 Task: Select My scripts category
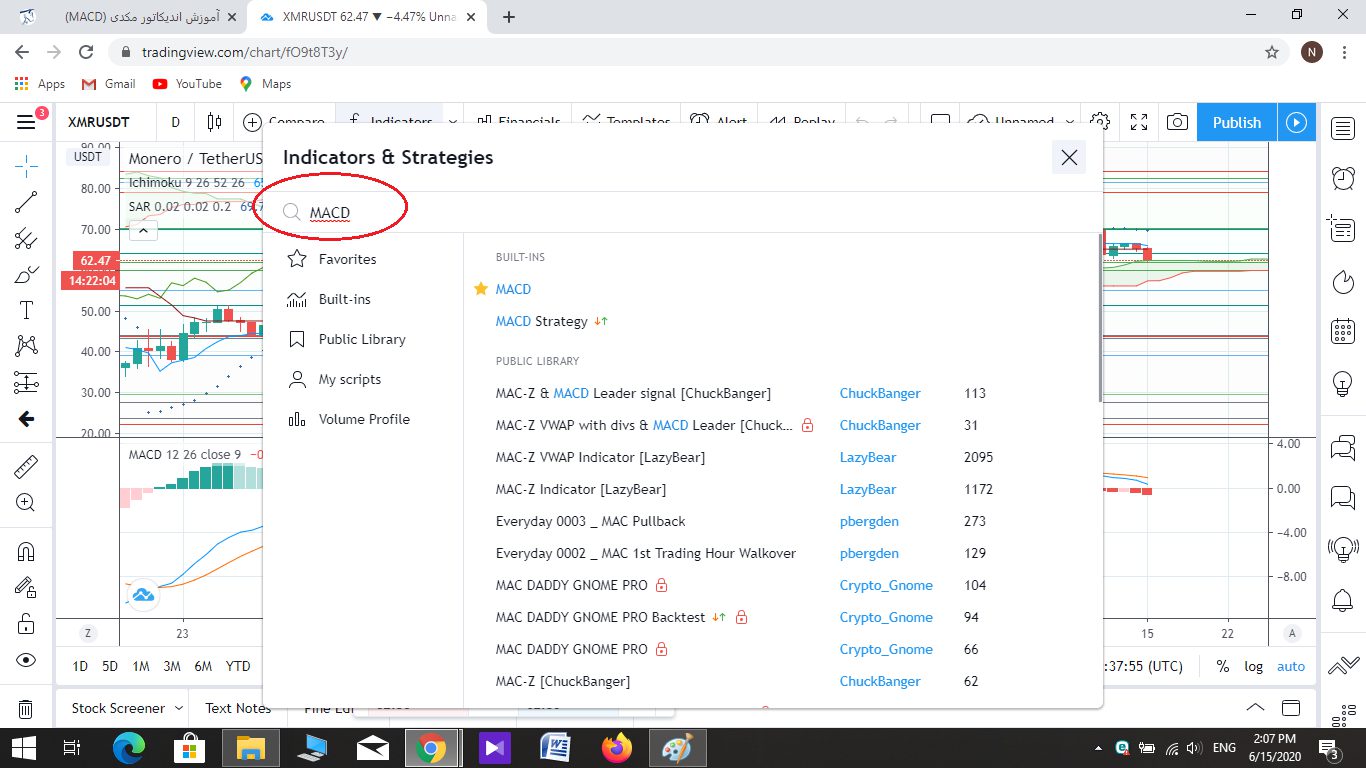click(363, 379)
